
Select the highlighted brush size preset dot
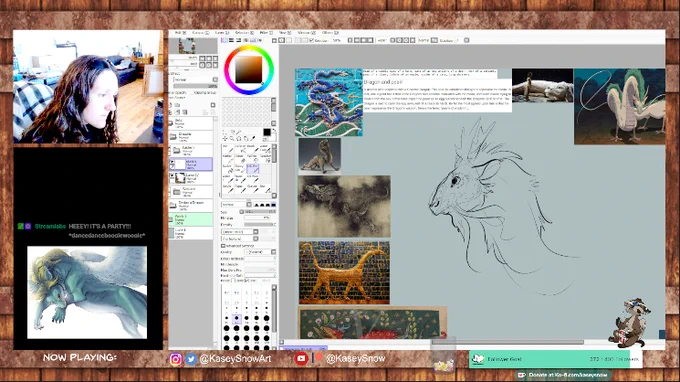tap(236, 319)
